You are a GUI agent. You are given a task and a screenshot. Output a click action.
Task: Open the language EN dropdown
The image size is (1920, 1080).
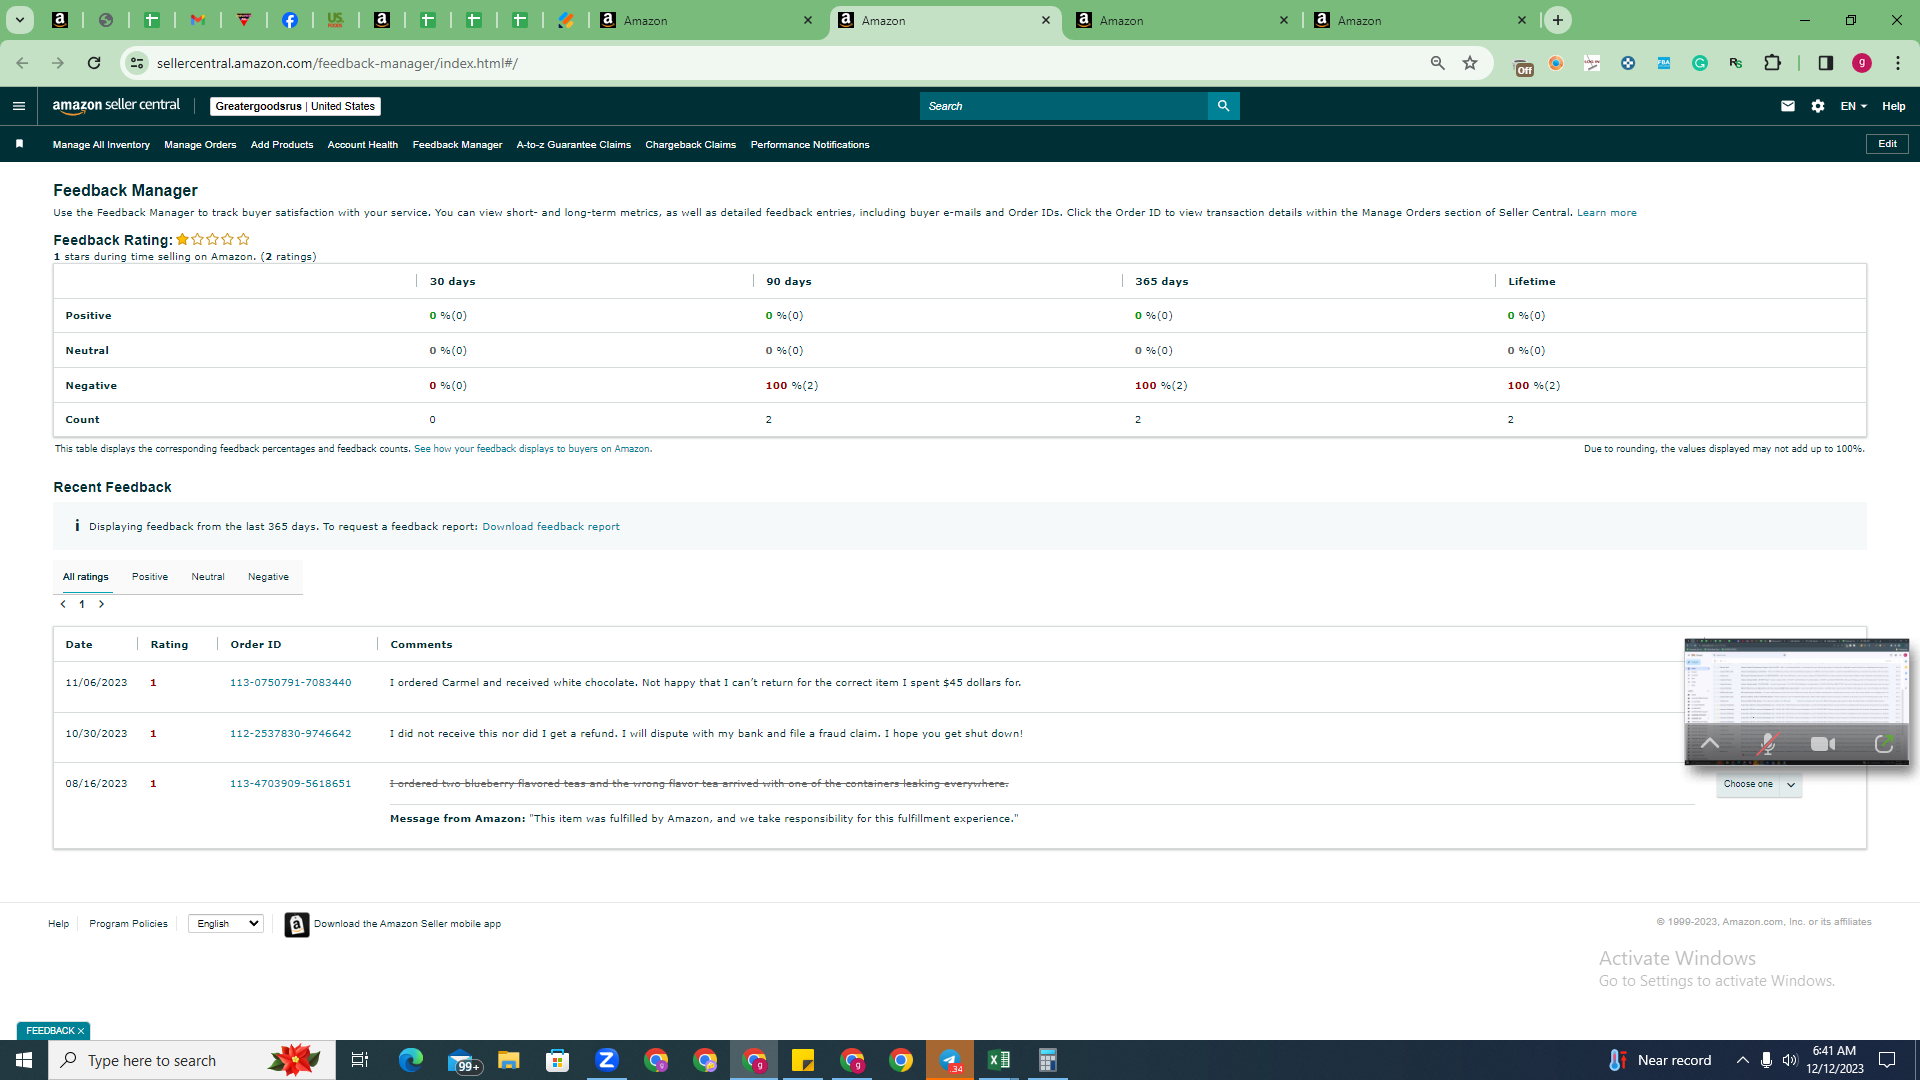(1853, 106)
